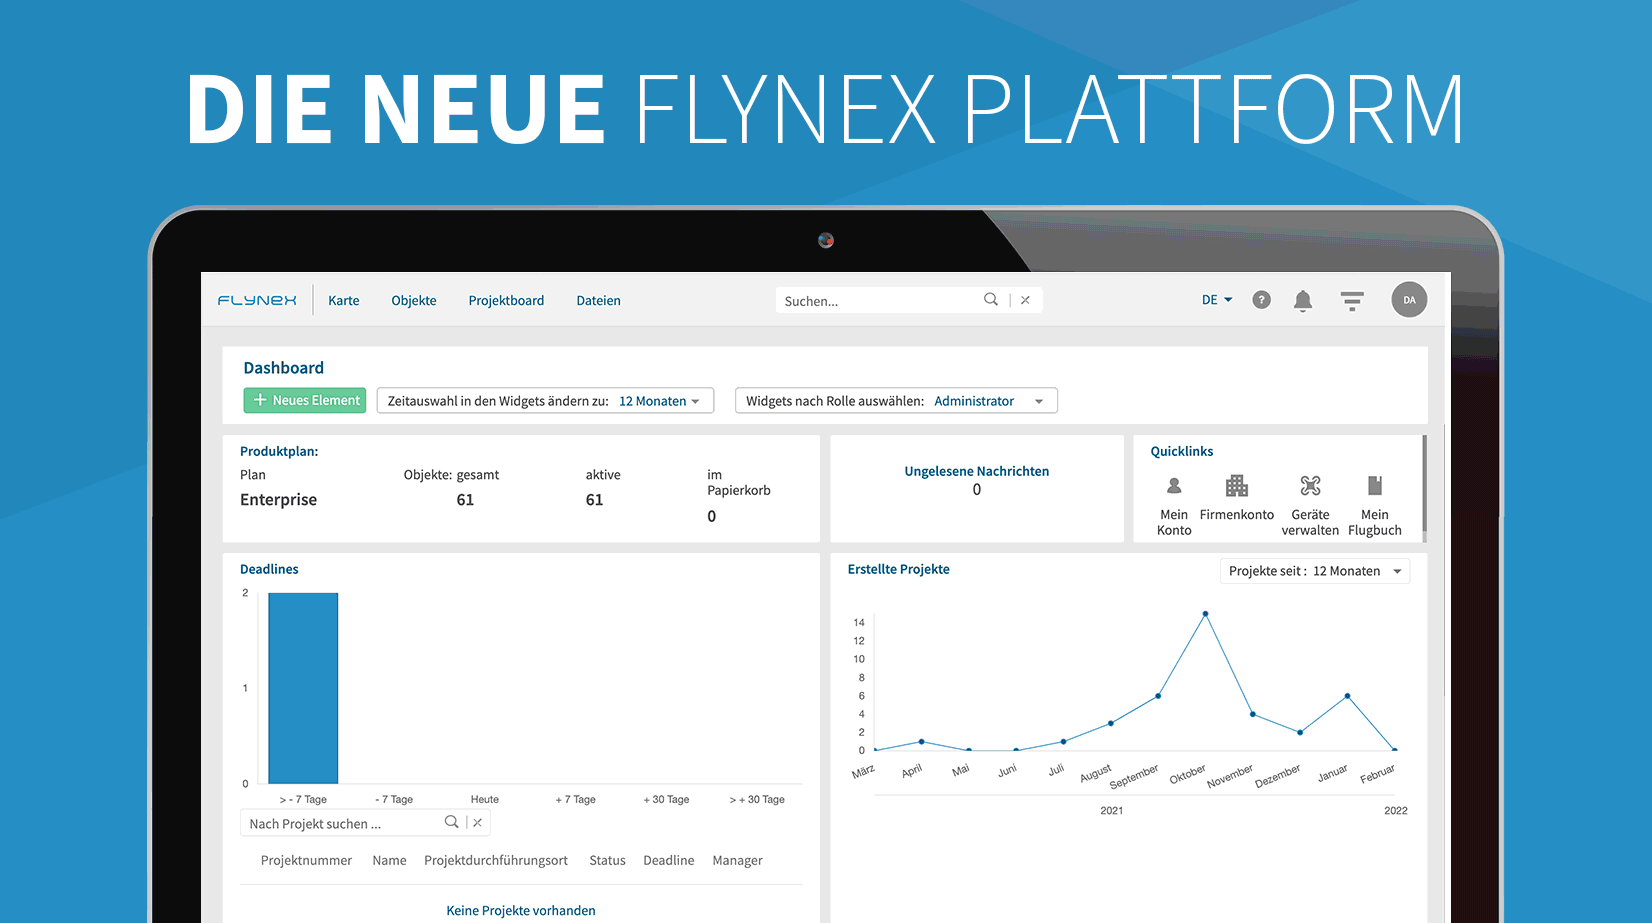Image resolution: width=1652 pixels, height=923 pixels.
Task: Click the filter lines icon in header
Action: pyautogui.click(x=1352, y=300)
